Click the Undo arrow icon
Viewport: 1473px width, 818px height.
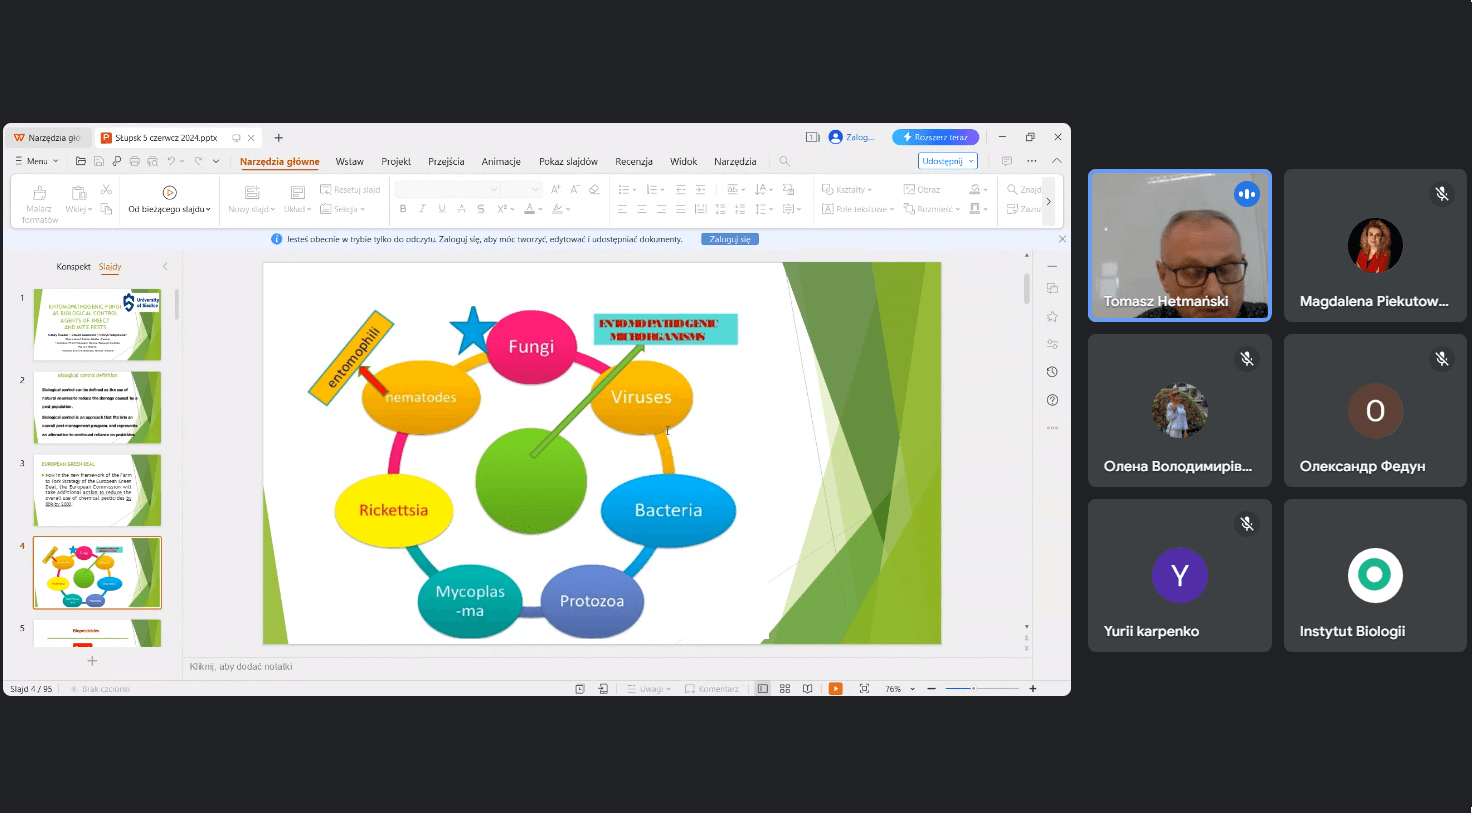(x=172, y=161)
